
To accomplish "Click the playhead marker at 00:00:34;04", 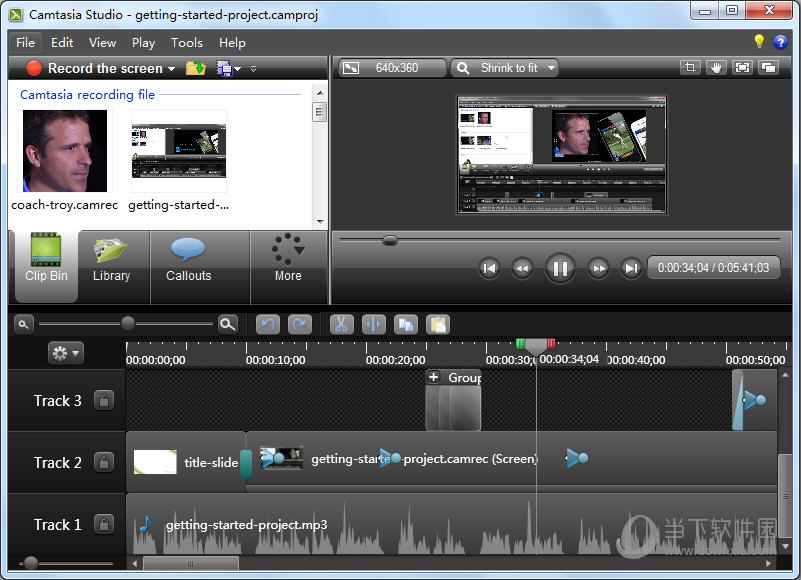I will point(536,346).
